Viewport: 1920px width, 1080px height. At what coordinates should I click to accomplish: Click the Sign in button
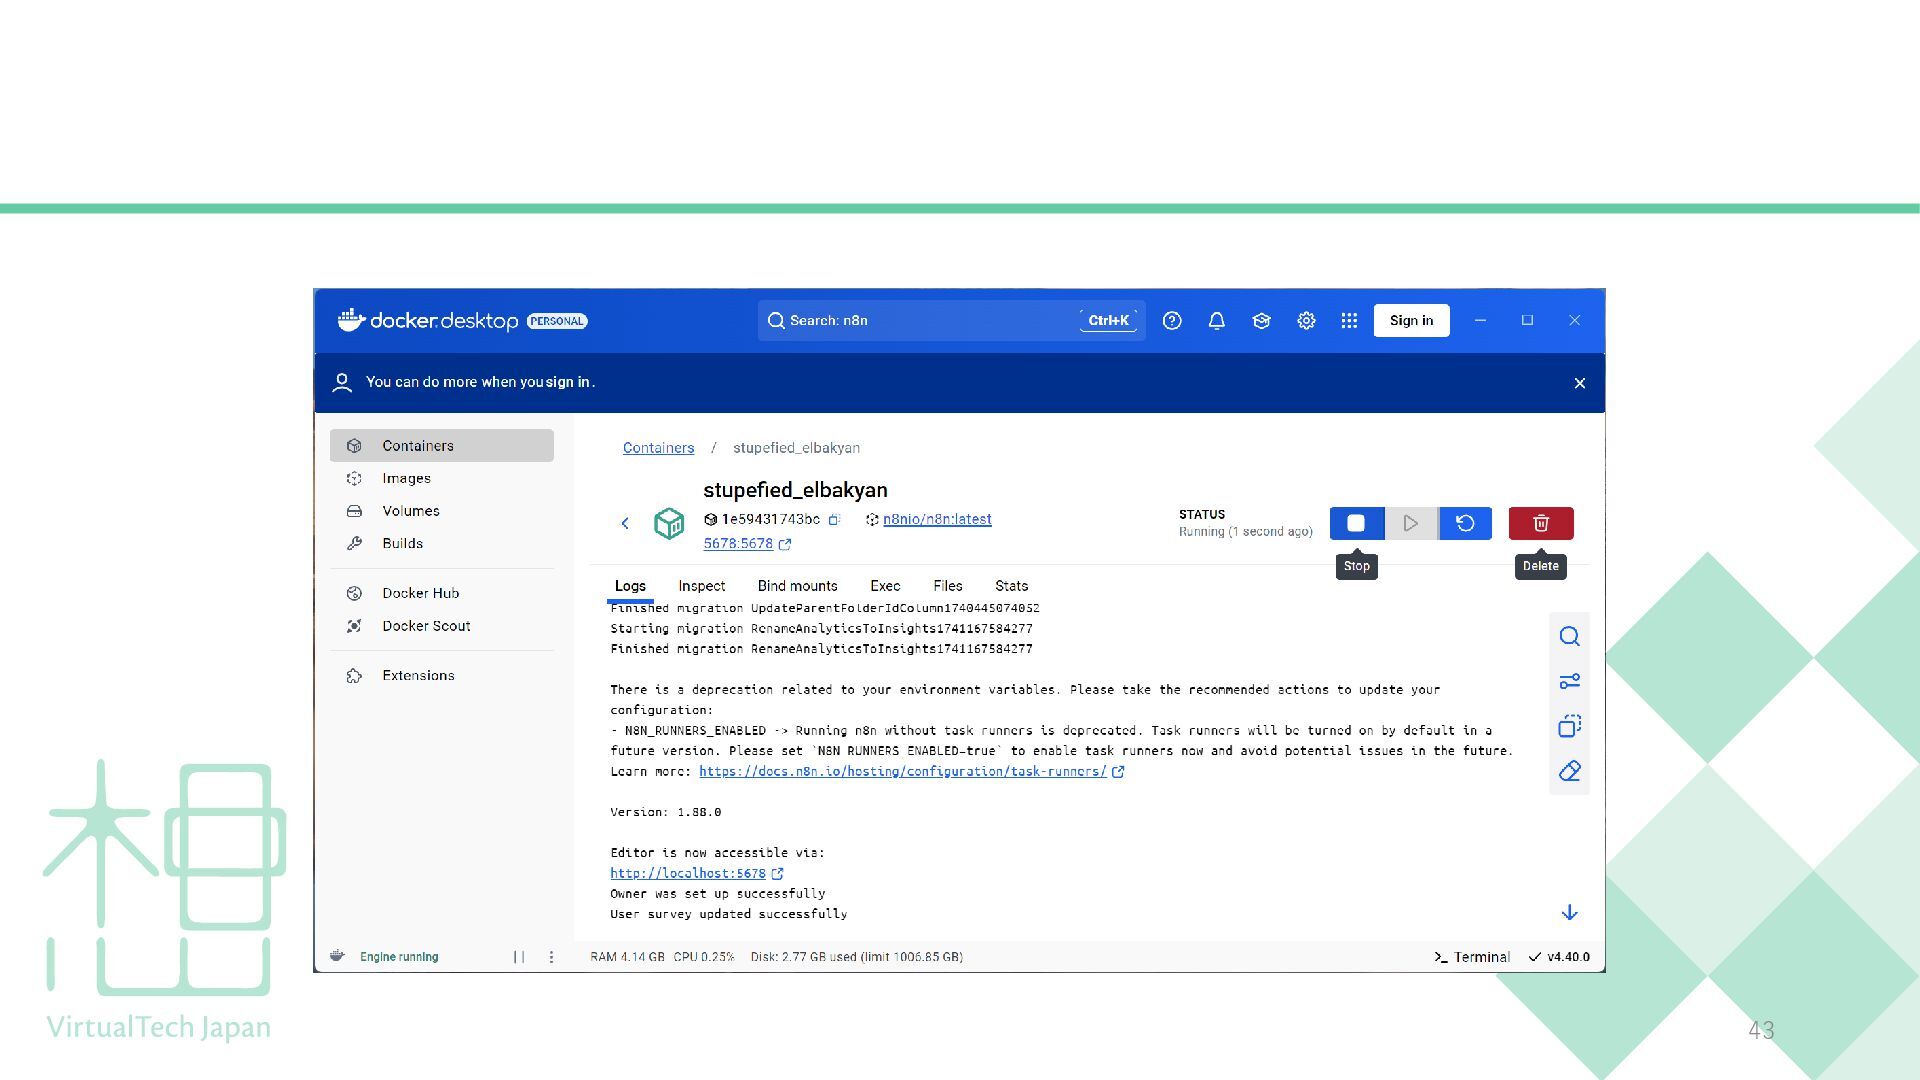[1411, 321]
